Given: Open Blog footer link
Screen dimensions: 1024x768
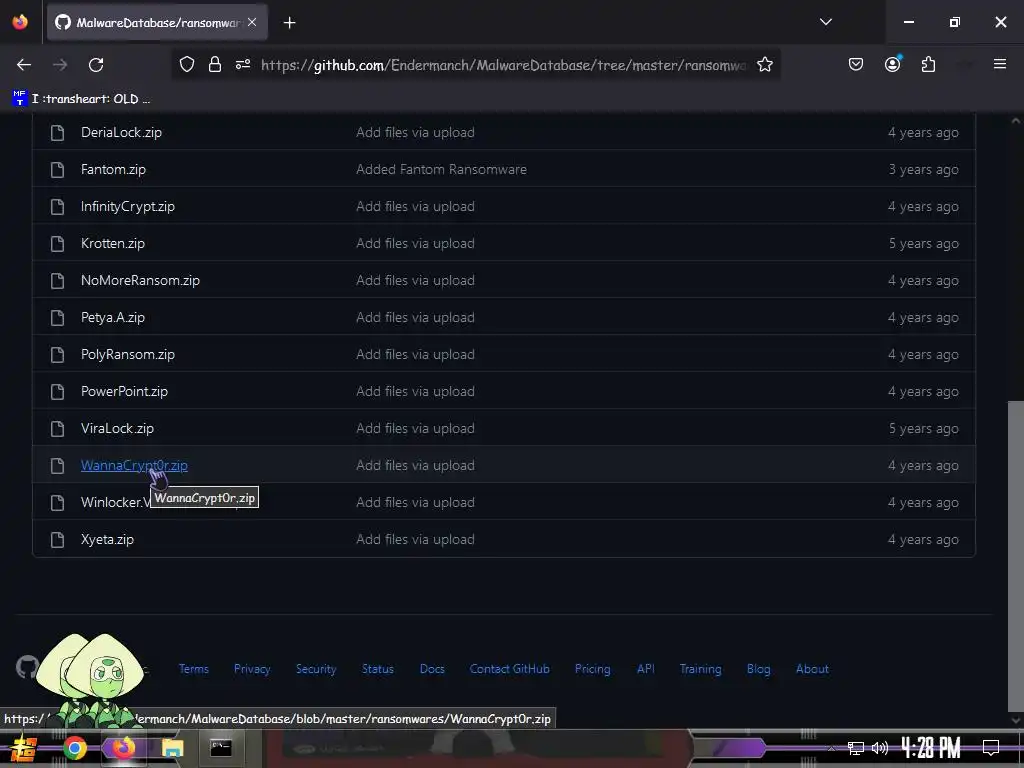Looking at the screenshot, I should pyautogui.click(x=759, y=669).
